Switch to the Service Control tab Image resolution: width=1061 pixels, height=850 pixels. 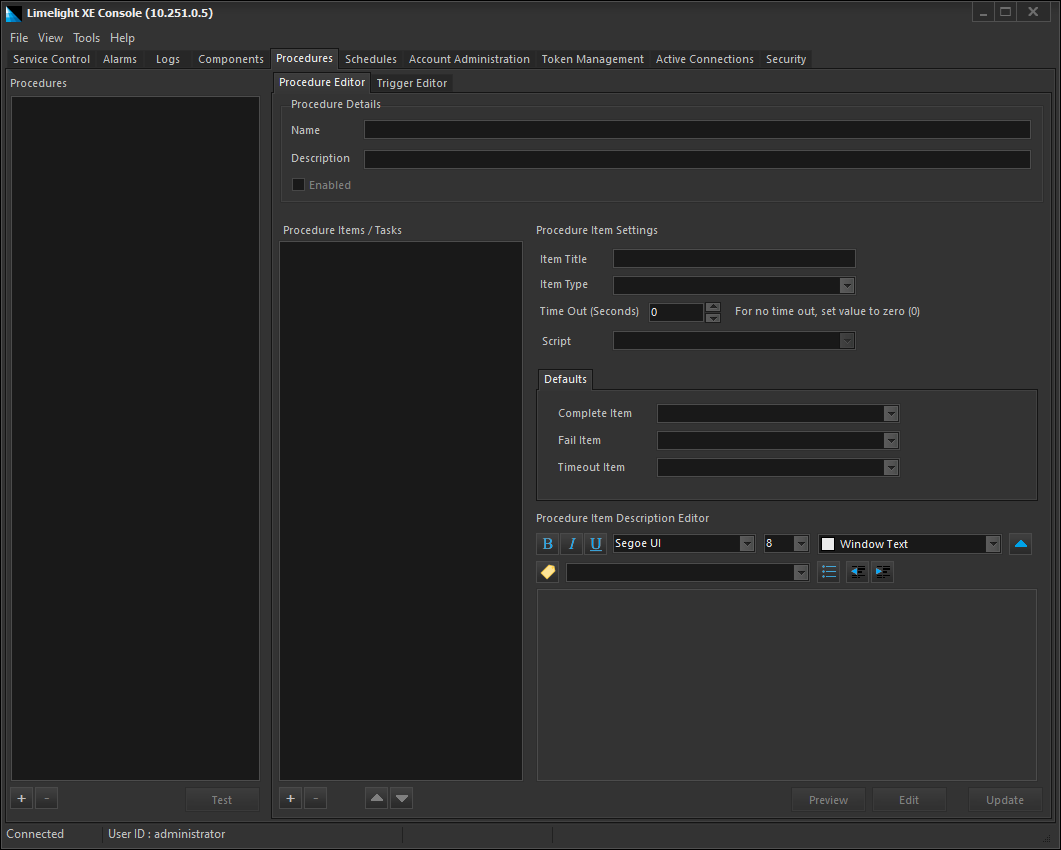point(51,60)
